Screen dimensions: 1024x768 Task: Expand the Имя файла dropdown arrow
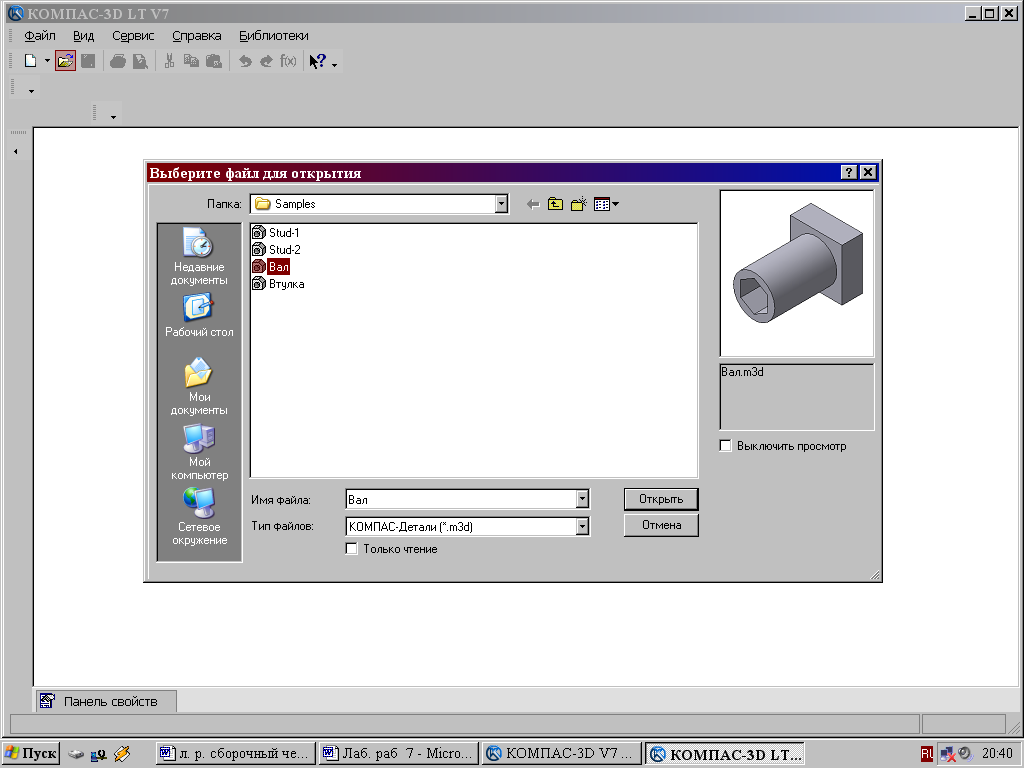(x=583, y=500)
